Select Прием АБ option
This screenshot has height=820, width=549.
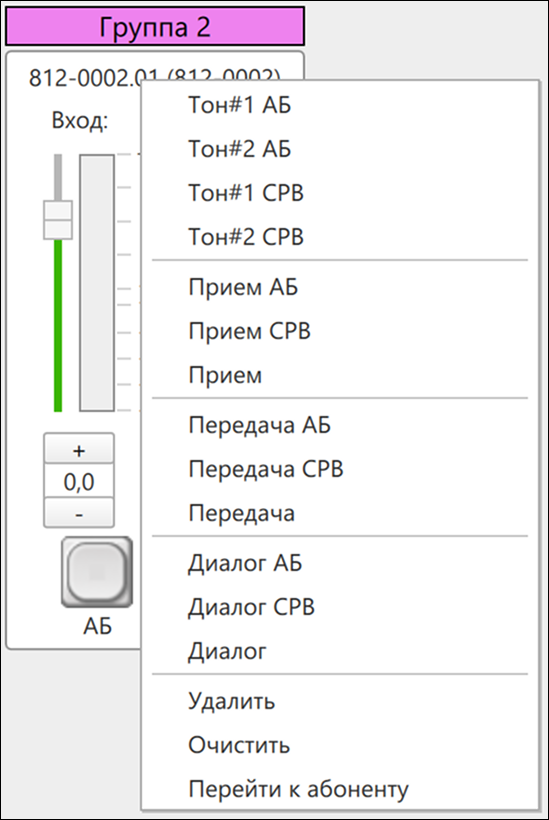click(340, 287)
